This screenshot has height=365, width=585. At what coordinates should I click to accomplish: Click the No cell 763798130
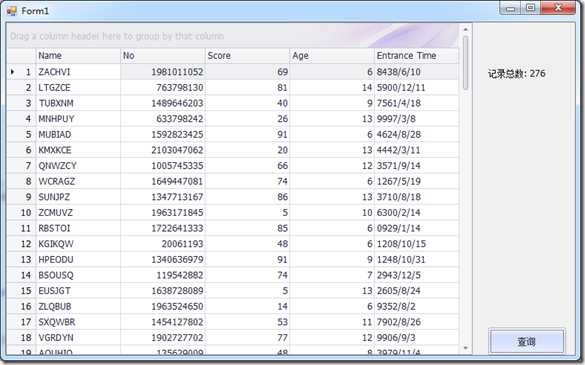163,87
